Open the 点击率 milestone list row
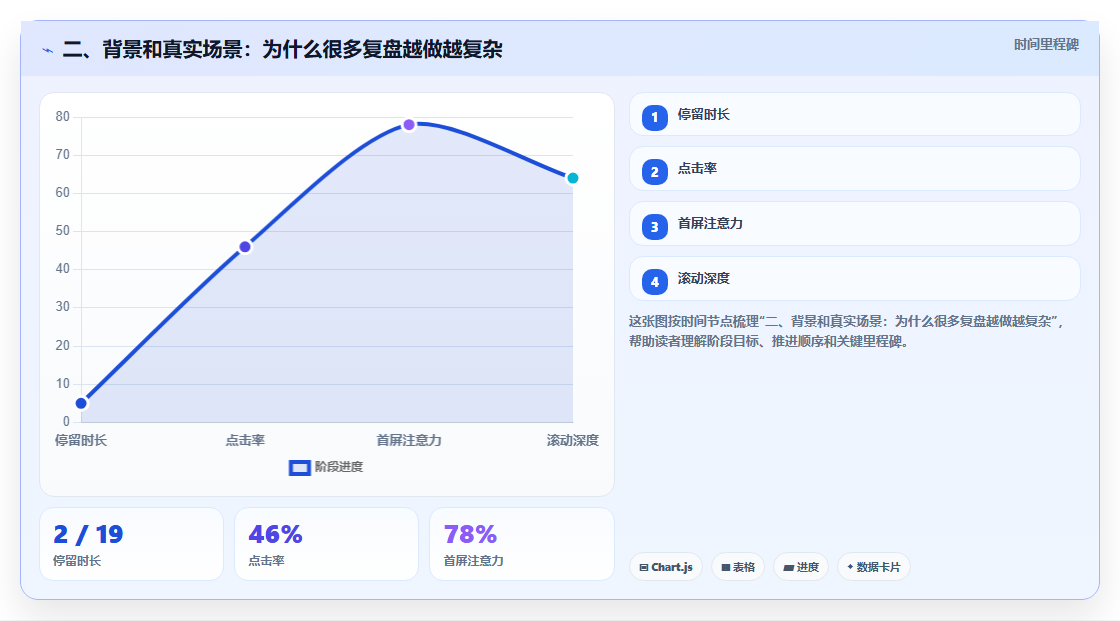The width and height of the screenshot is (1120, 621). [x=854, y=169]
